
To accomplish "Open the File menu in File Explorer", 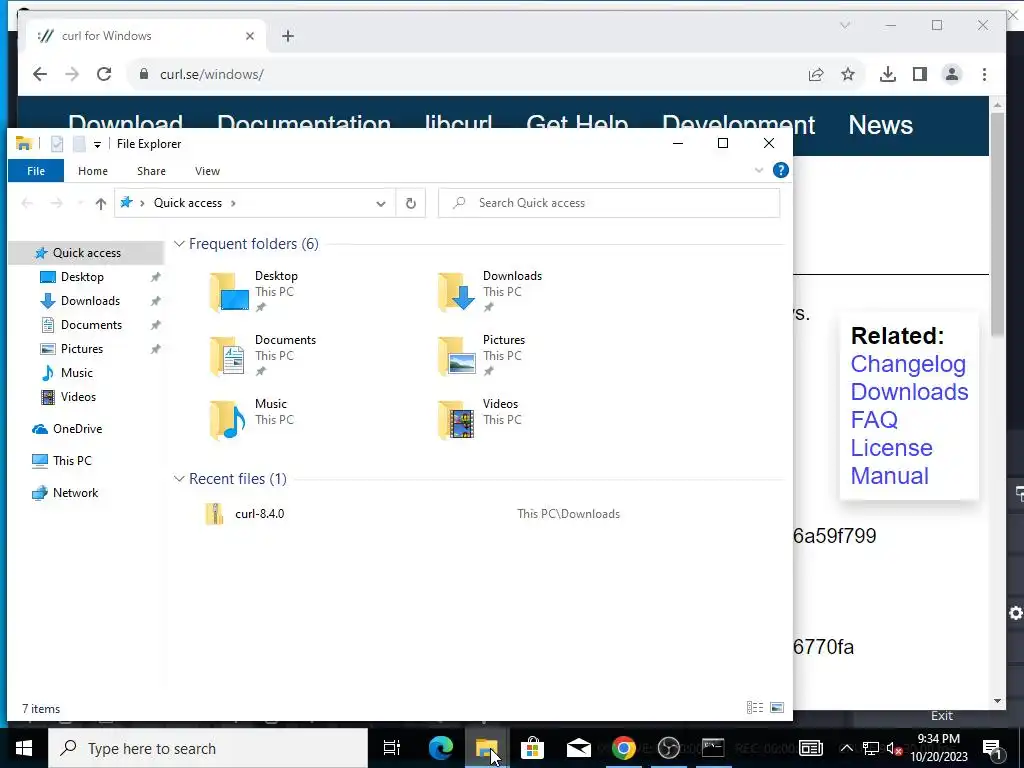I will 36,171.
